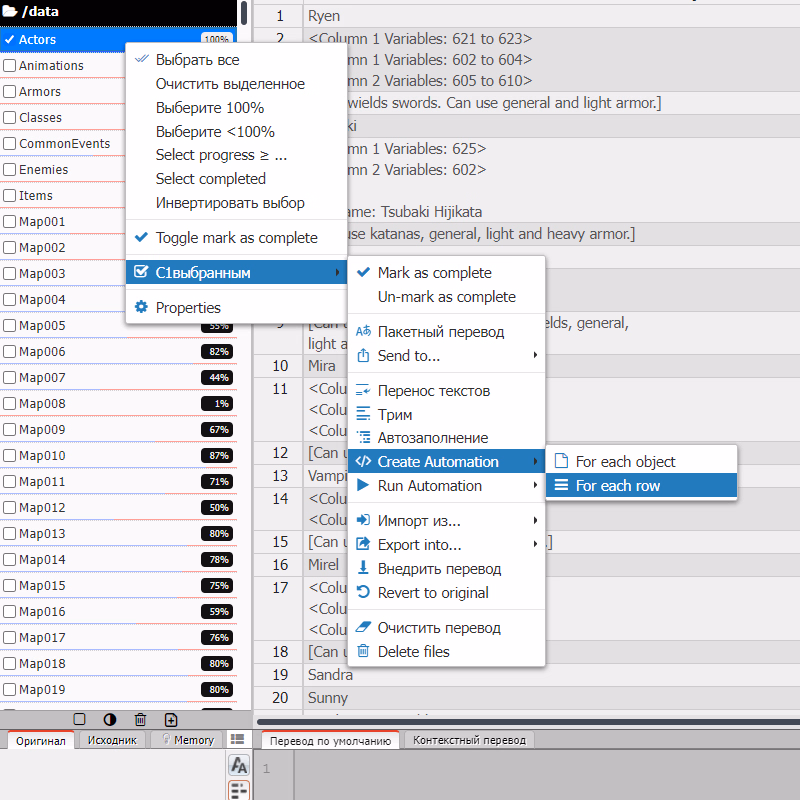Click the Перенос текстов wrap icon
The width and height of the screenshot is (800, 800).
point(363,391)
